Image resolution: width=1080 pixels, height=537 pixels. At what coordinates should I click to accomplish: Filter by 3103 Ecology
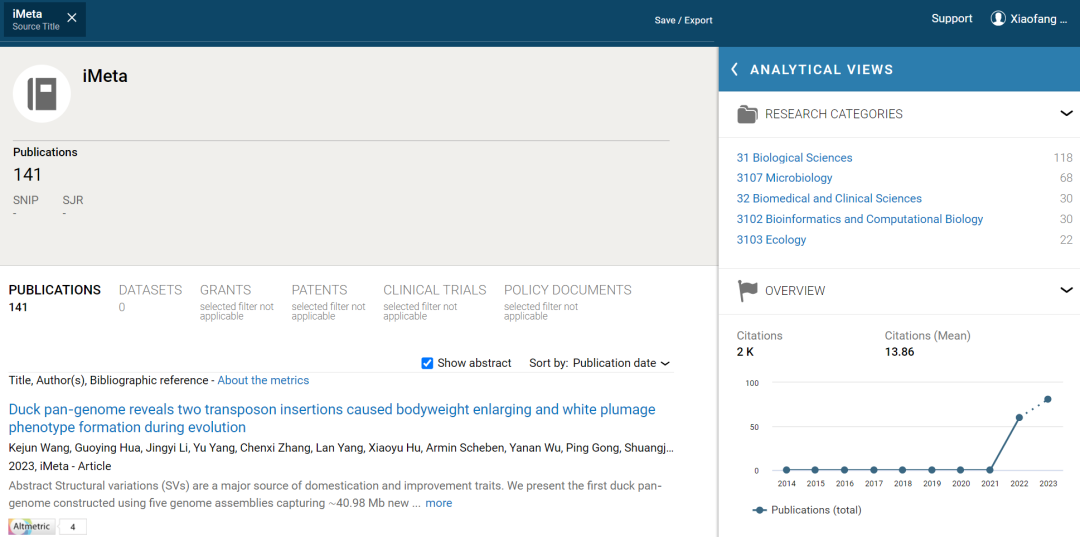pyautogui.click(x=771, y=240)
